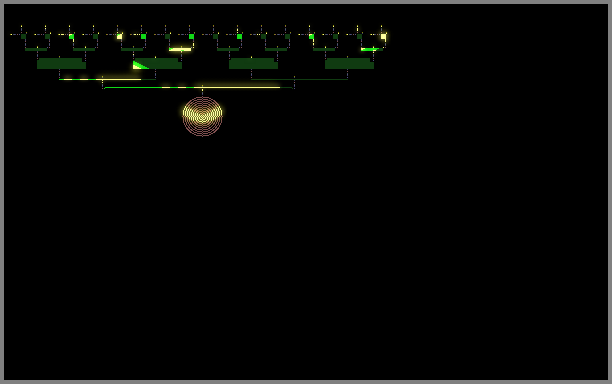612x384 pixels.
Task: Select the pale yellow leaf square near the left
Action: (x=119, y=37)
